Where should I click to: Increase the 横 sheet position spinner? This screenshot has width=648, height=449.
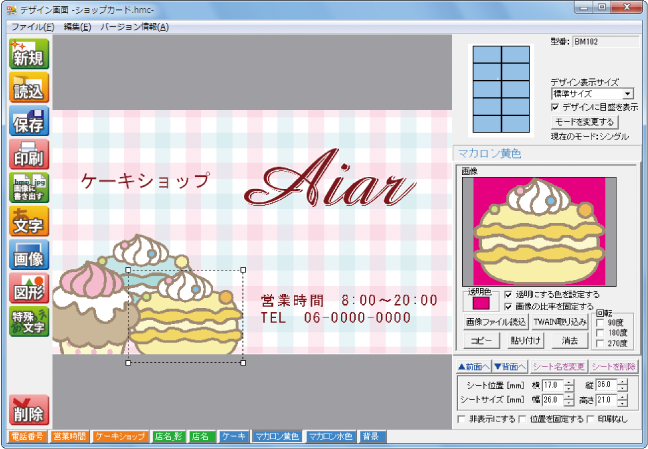[569, 380]
